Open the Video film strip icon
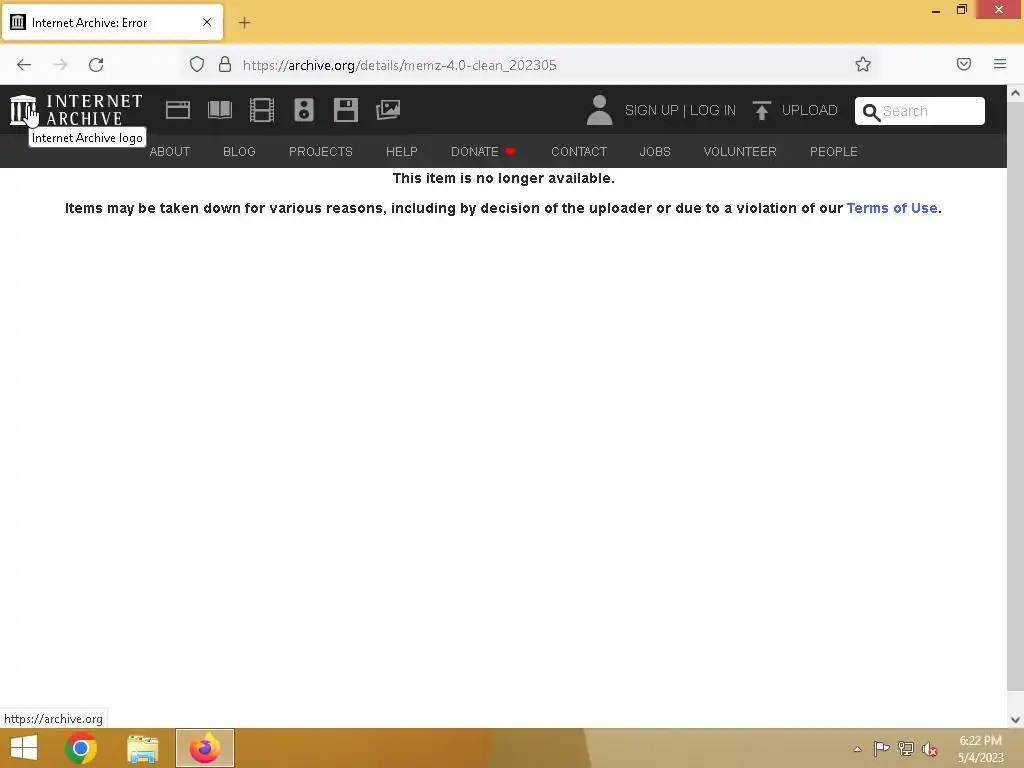Screen dimensions: 1024x768 [x=262, y=110]
